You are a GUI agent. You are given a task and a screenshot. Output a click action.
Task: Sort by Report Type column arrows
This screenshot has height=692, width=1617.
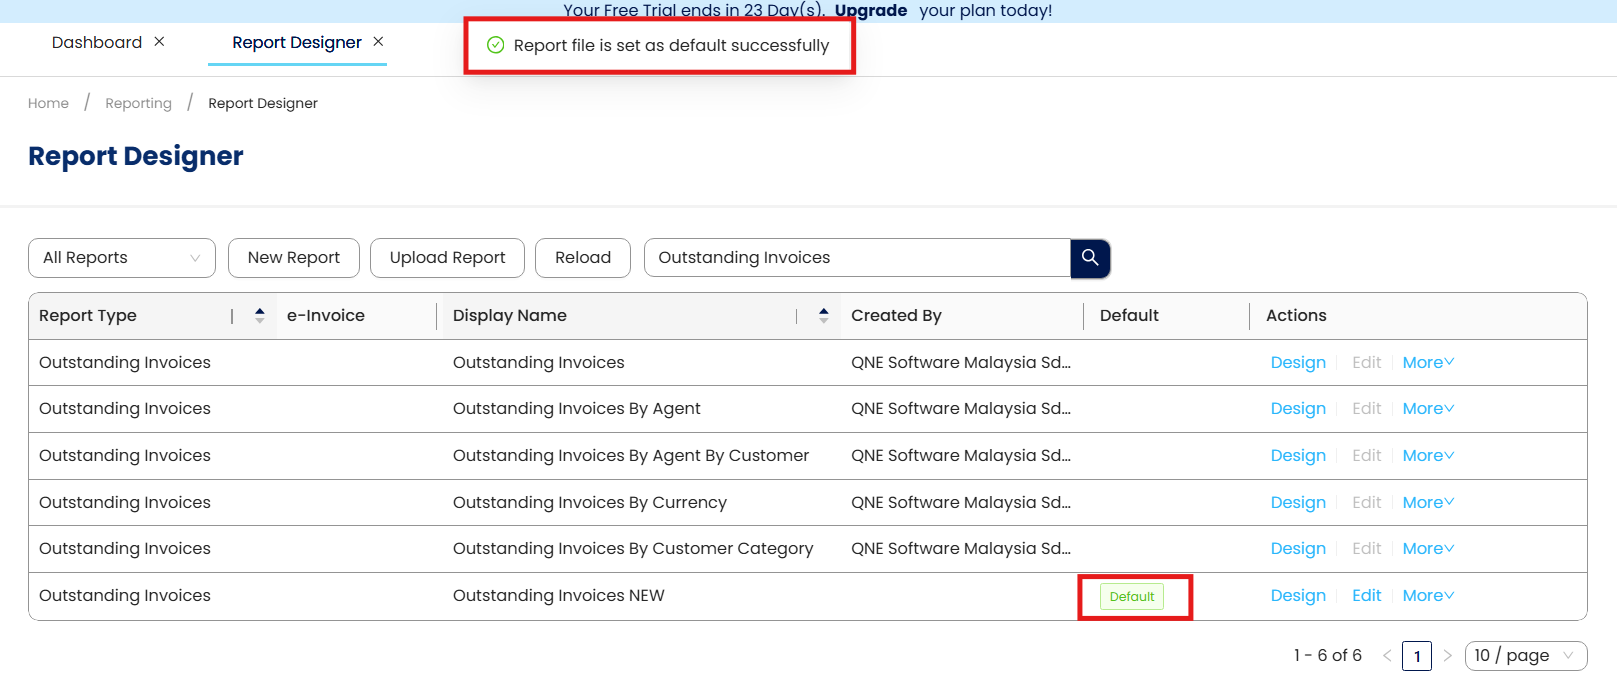[x=259, y=316]
